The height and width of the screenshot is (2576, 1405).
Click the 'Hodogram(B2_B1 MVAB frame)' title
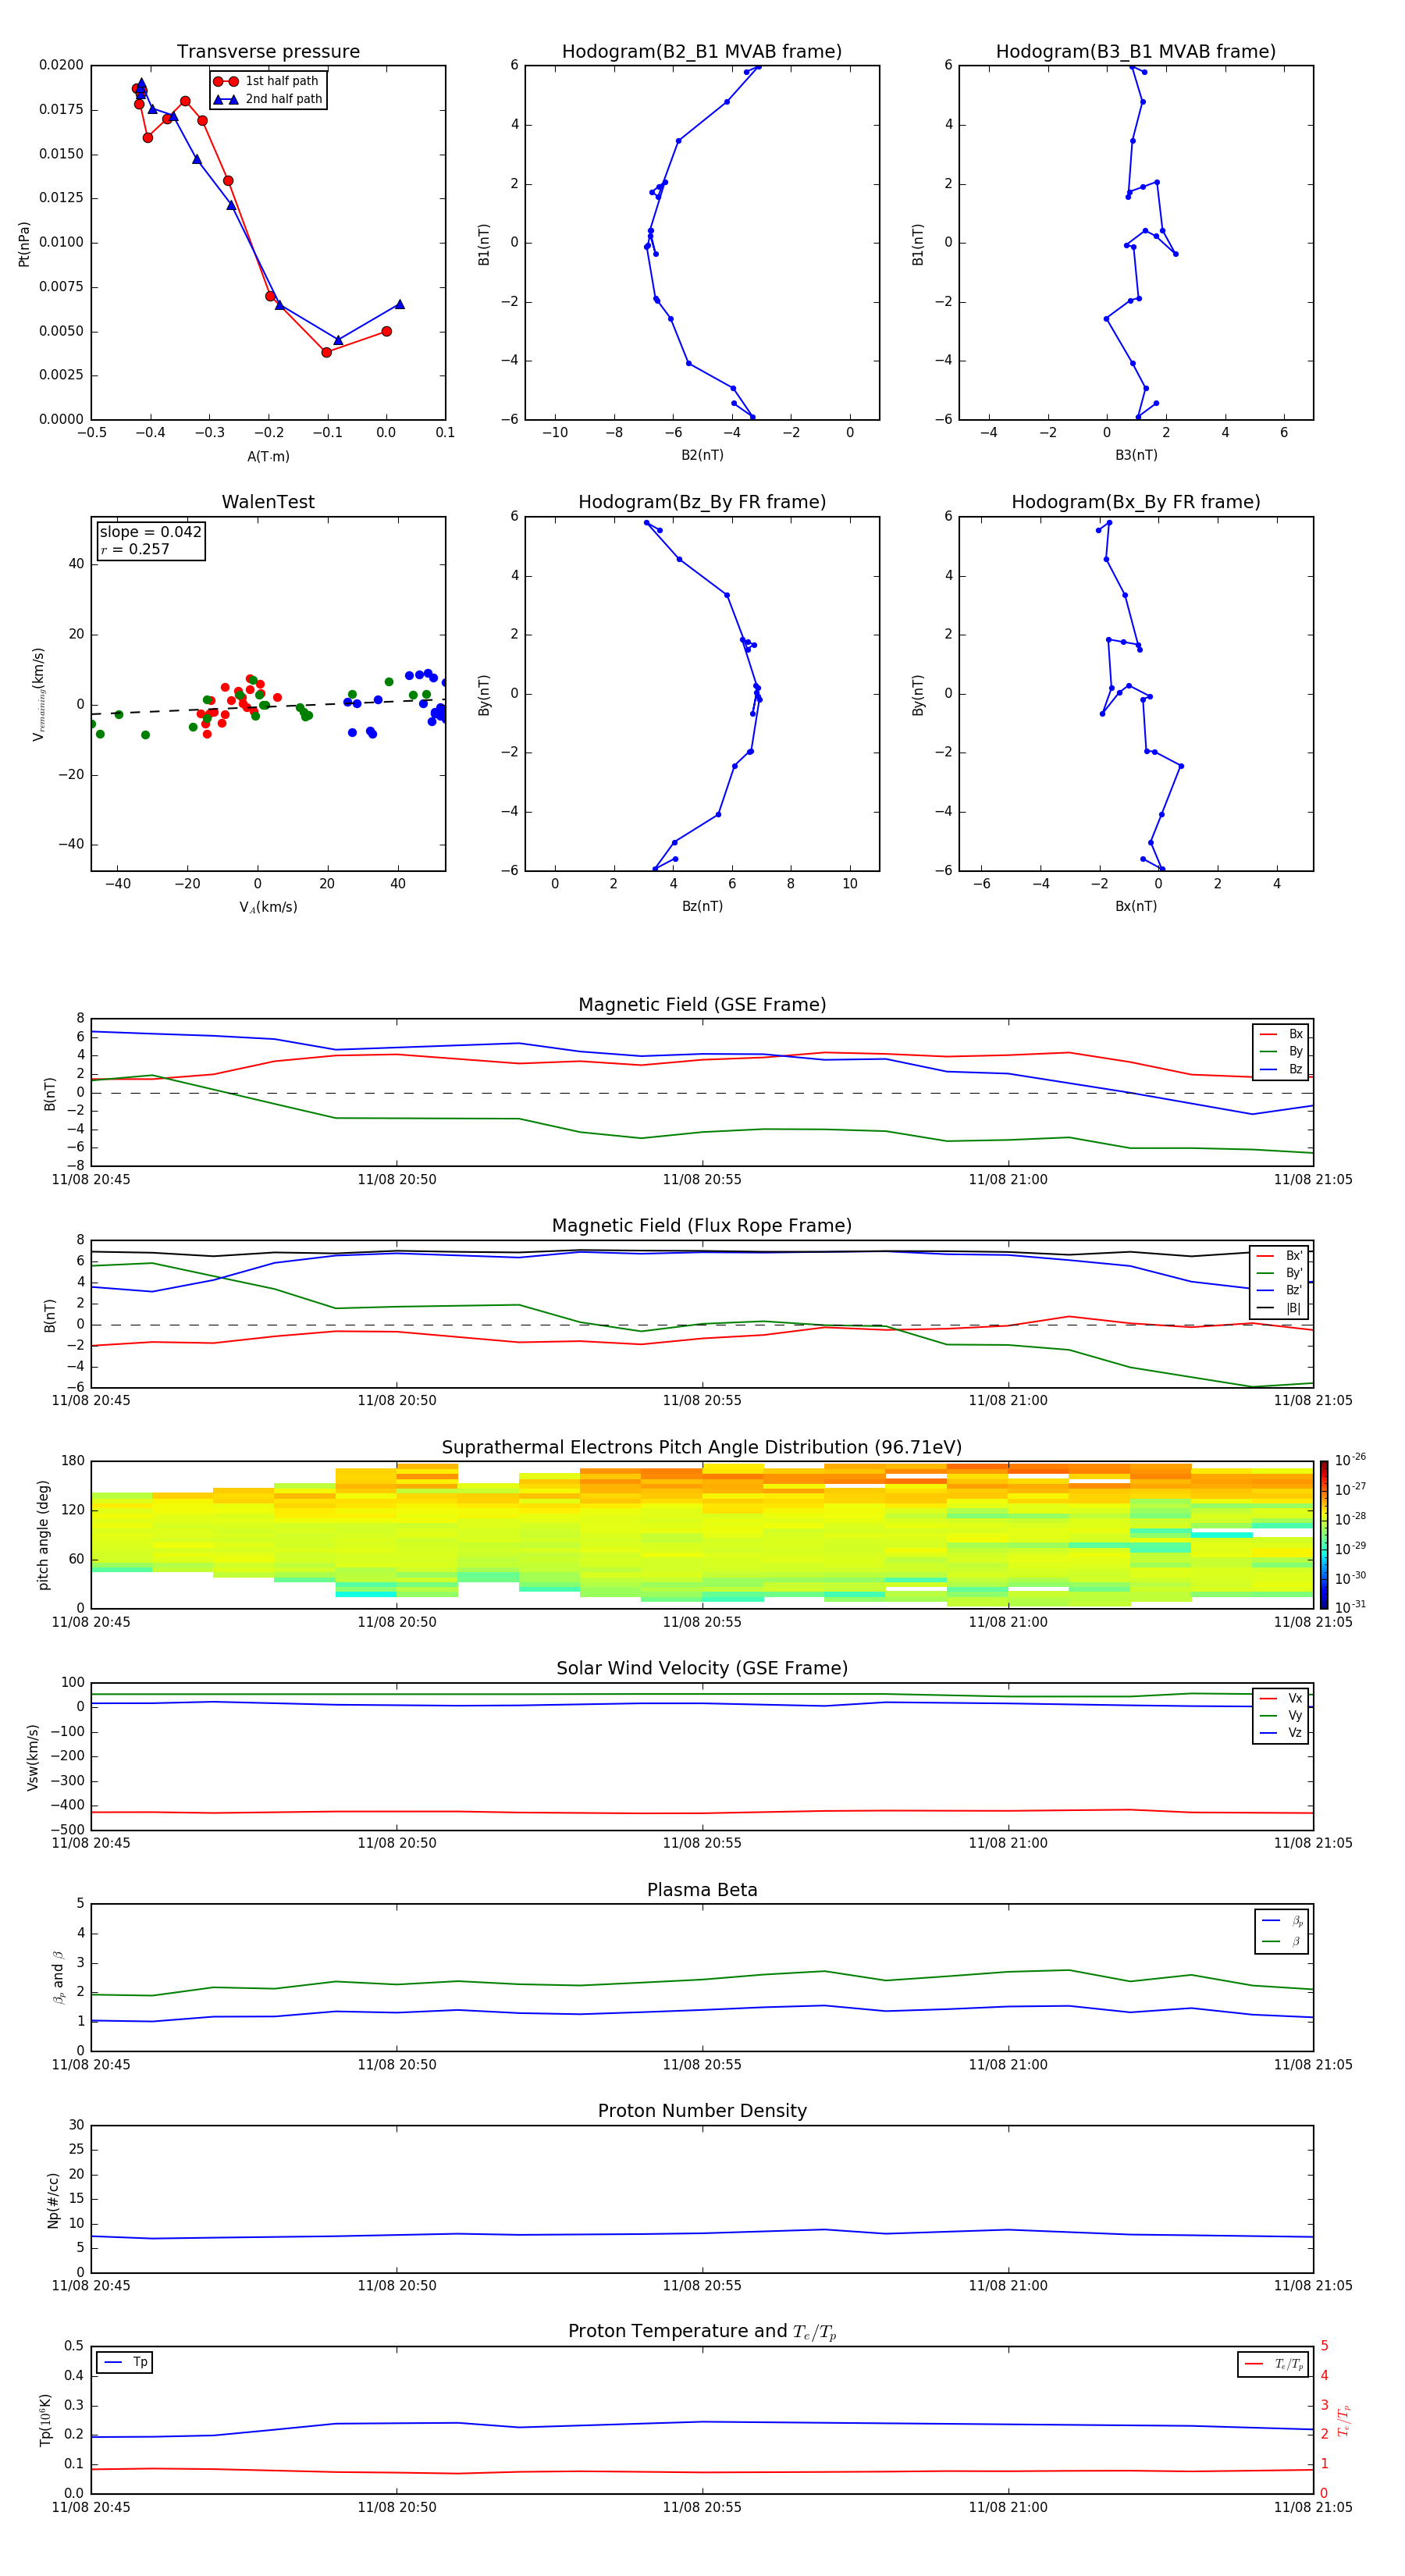tap(702, 52)
